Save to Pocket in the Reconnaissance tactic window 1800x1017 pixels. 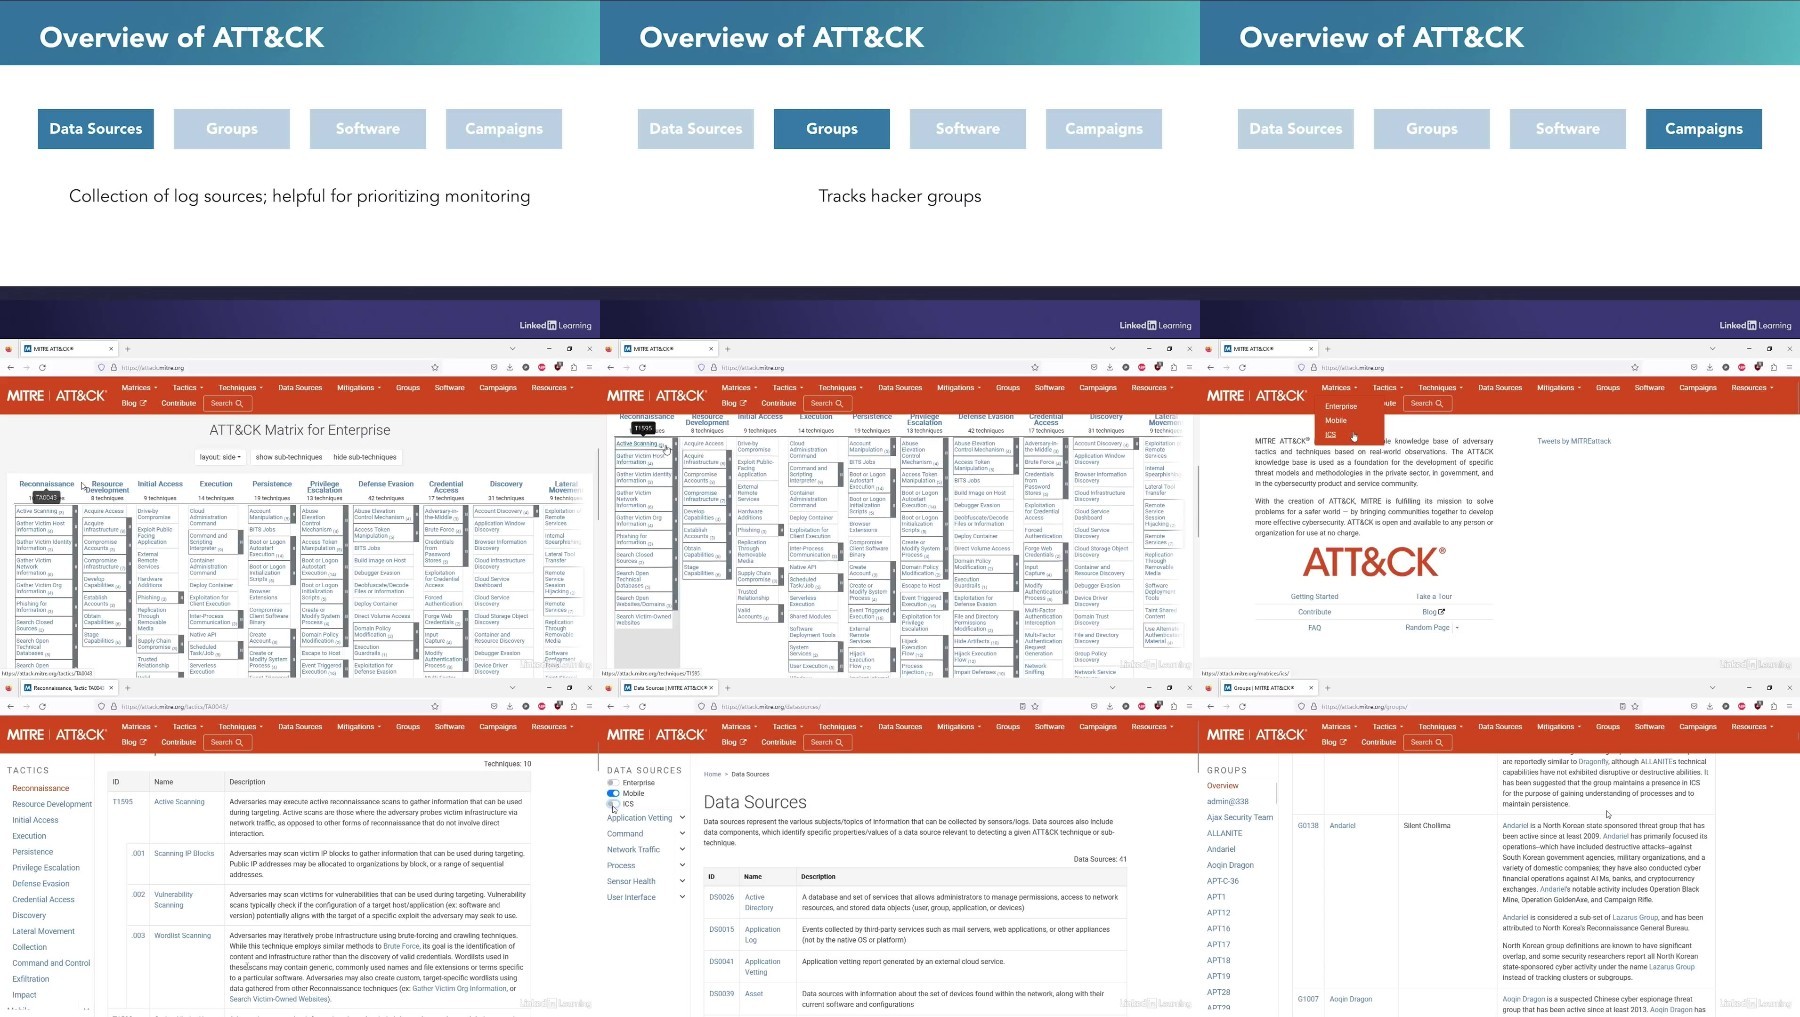494,706
